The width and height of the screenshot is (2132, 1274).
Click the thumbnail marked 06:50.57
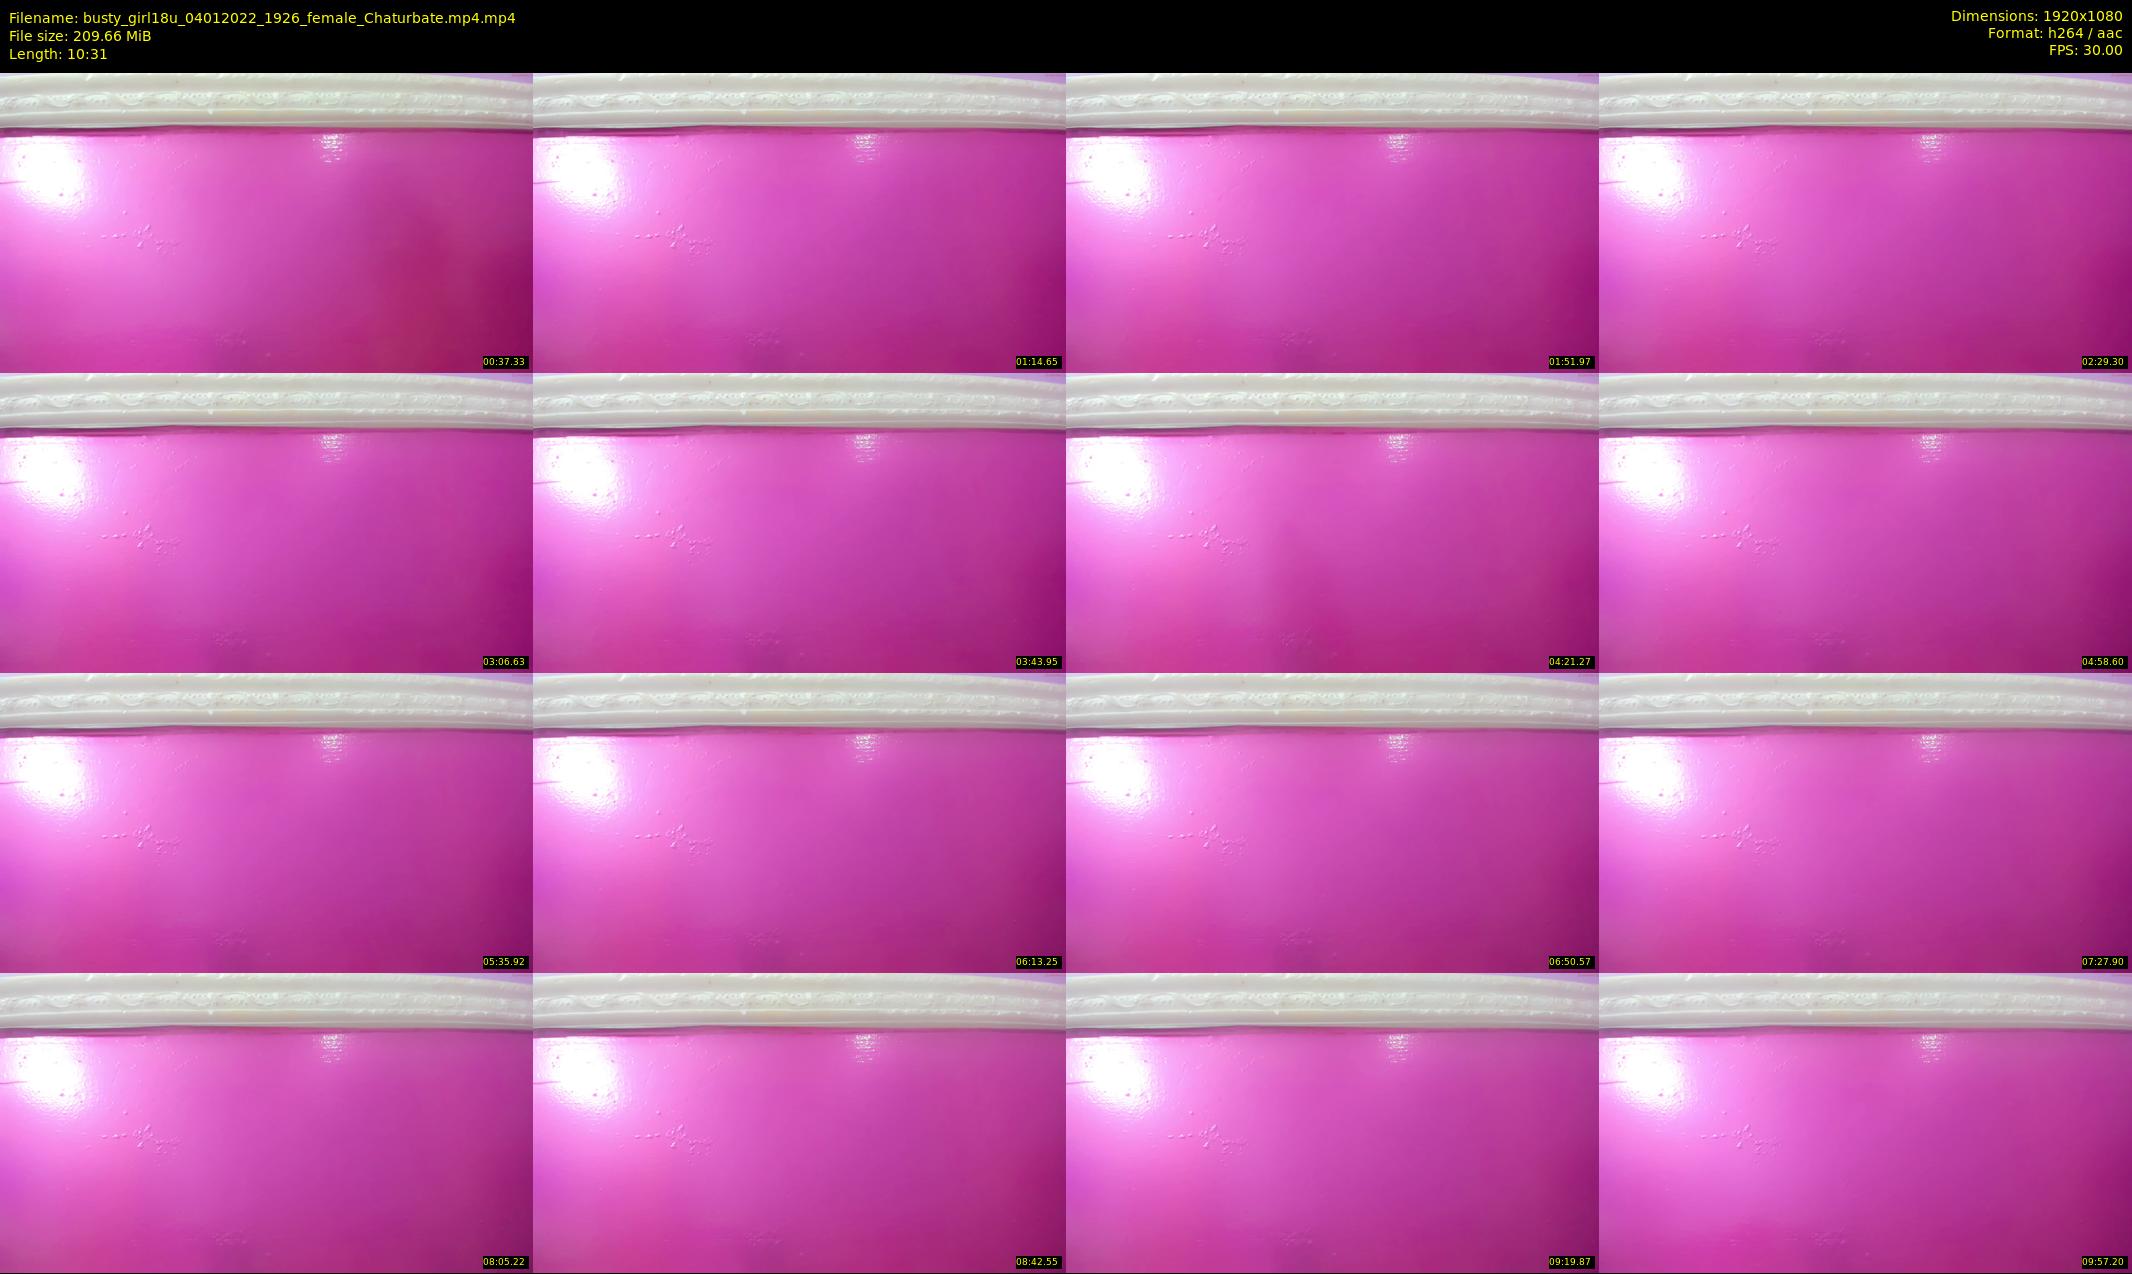point(1332,822)
